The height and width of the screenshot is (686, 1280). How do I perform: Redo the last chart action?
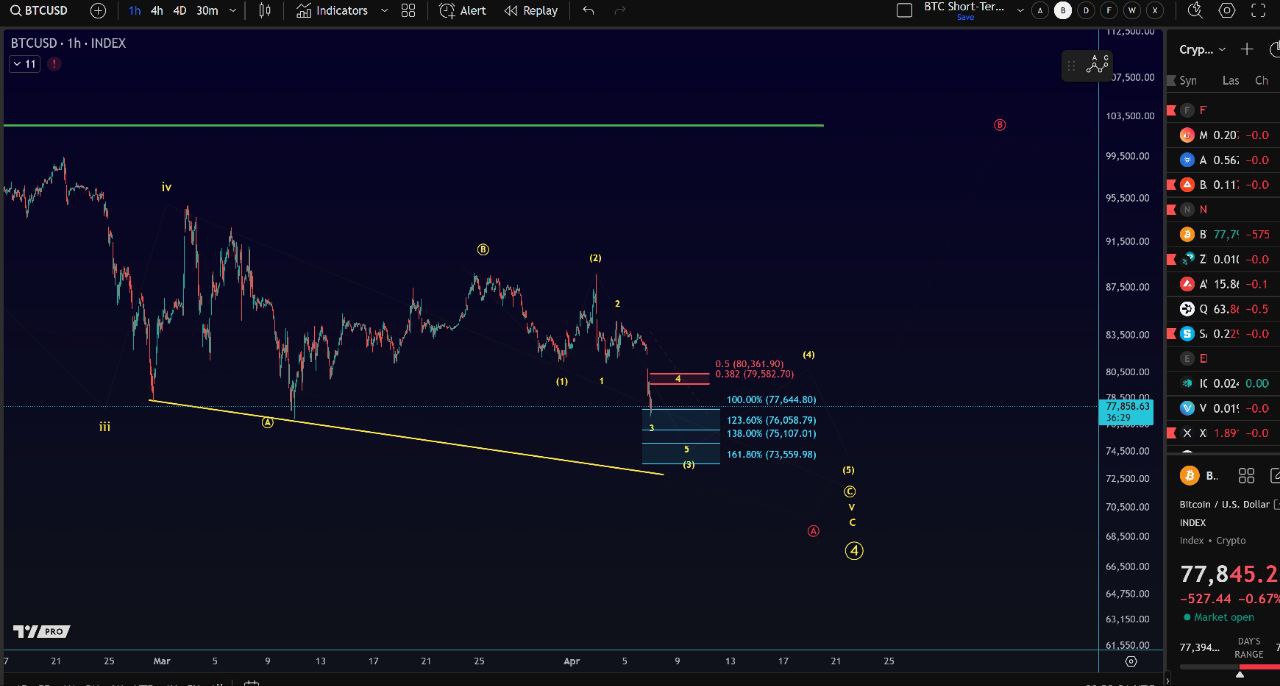pos(620,10)
